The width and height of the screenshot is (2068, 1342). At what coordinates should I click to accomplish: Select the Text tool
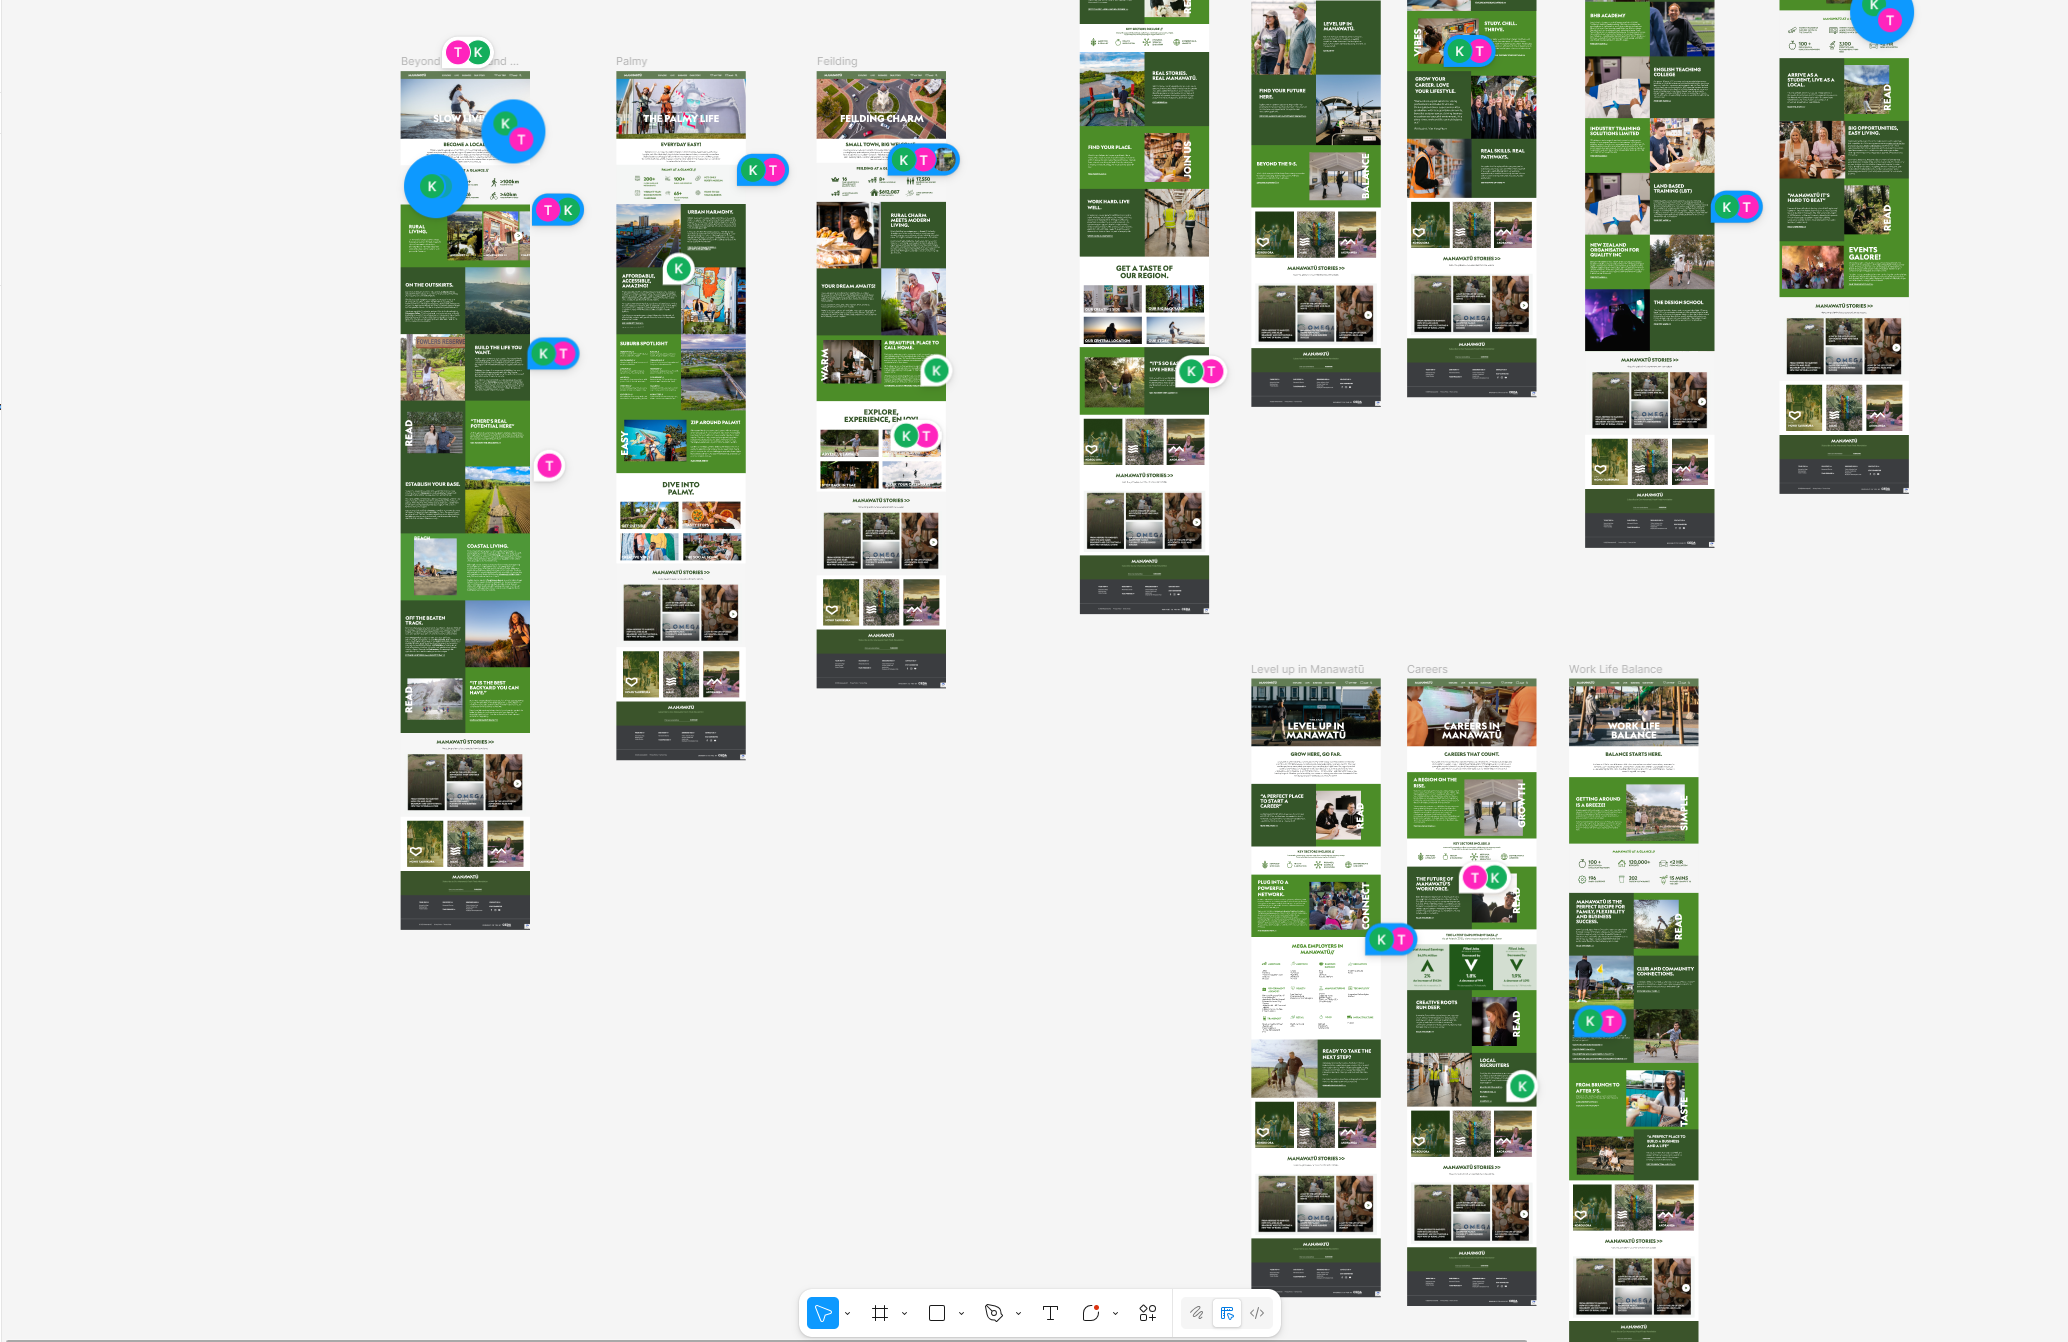click(1050, 1313)
